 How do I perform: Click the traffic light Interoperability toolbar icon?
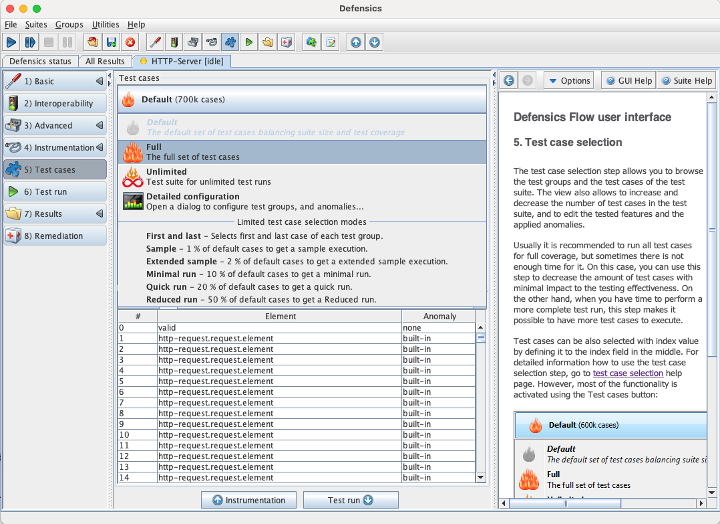[172, 42]
